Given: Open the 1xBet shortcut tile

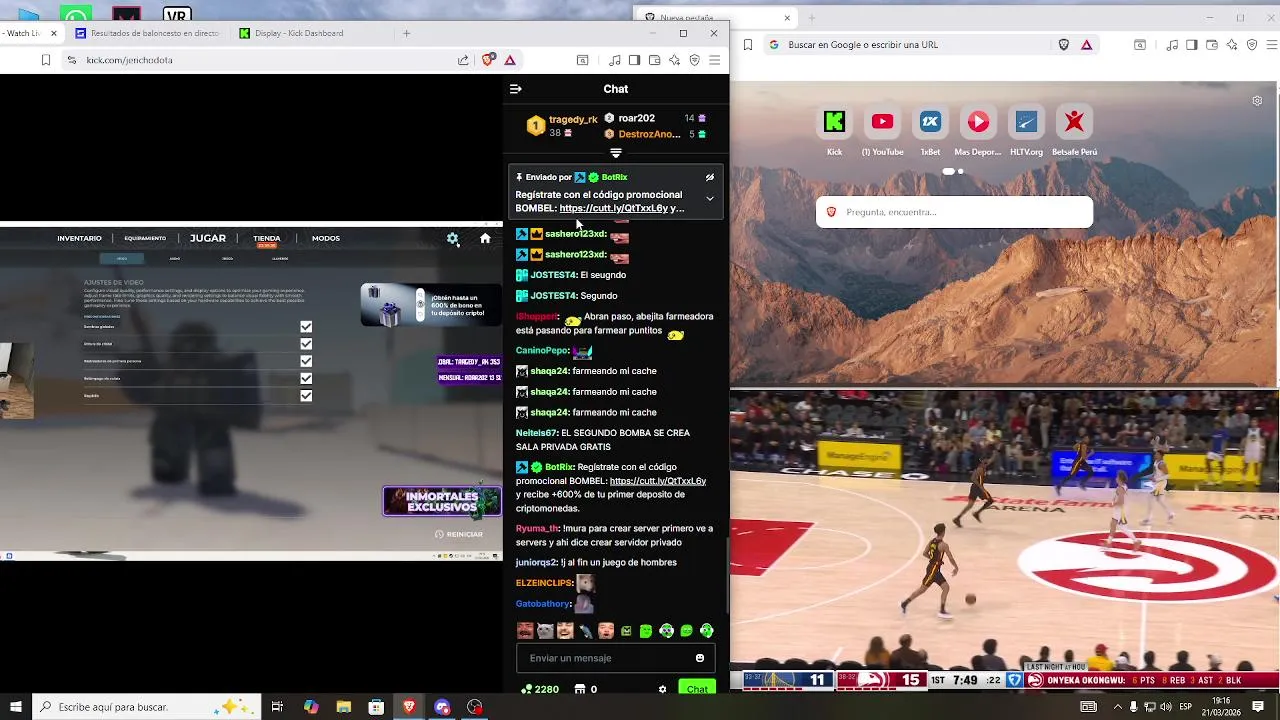Looking at the screenshot, I should [x=930, y=130].
